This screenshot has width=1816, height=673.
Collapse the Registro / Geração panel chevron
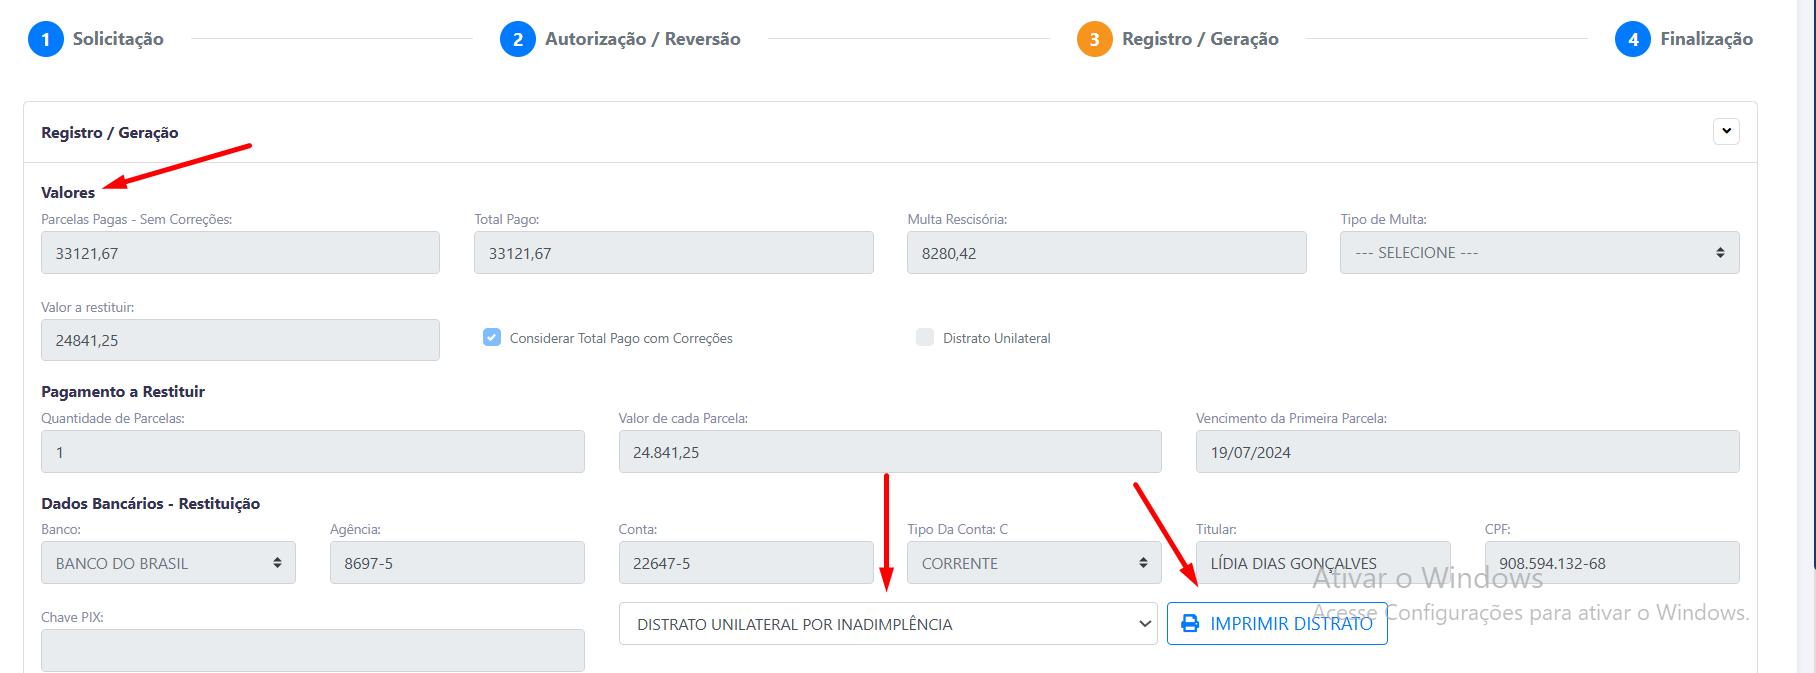pyautogui.click(x=1726, y=131)
